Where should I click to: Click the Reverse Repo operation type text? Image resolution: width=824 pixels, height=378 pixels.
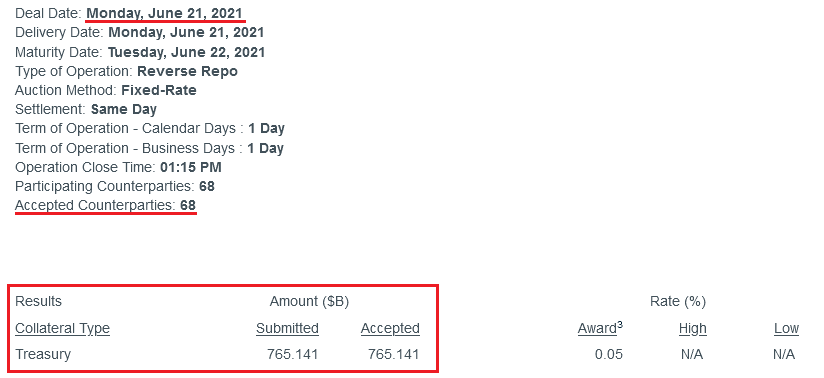(187, 71)
